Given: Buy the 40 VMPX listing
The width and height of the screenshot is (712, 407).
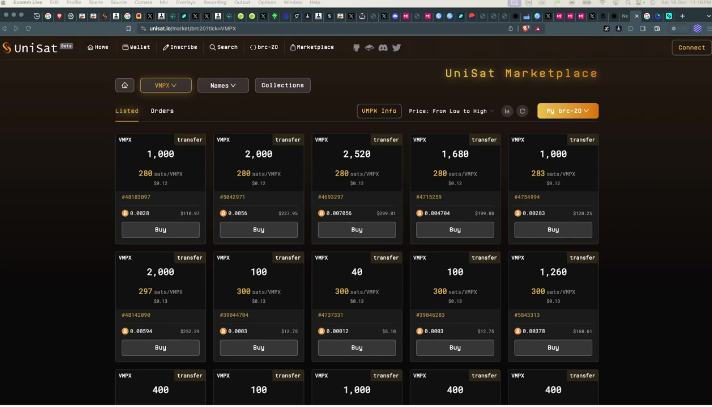Looking at the screenshot, I should click(x=357, y=348).
